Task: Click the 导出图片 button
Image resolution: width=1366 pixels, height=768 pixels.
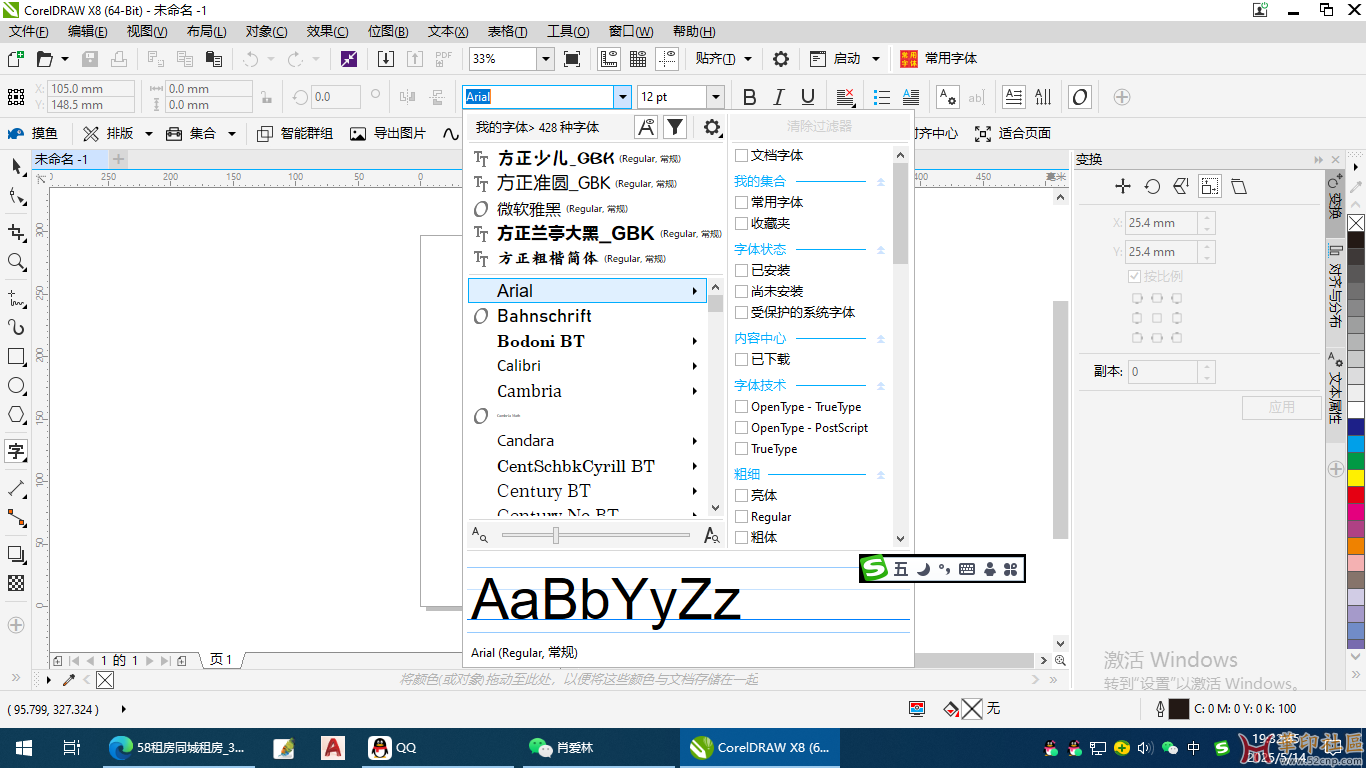Action: [x=388, y=133]
